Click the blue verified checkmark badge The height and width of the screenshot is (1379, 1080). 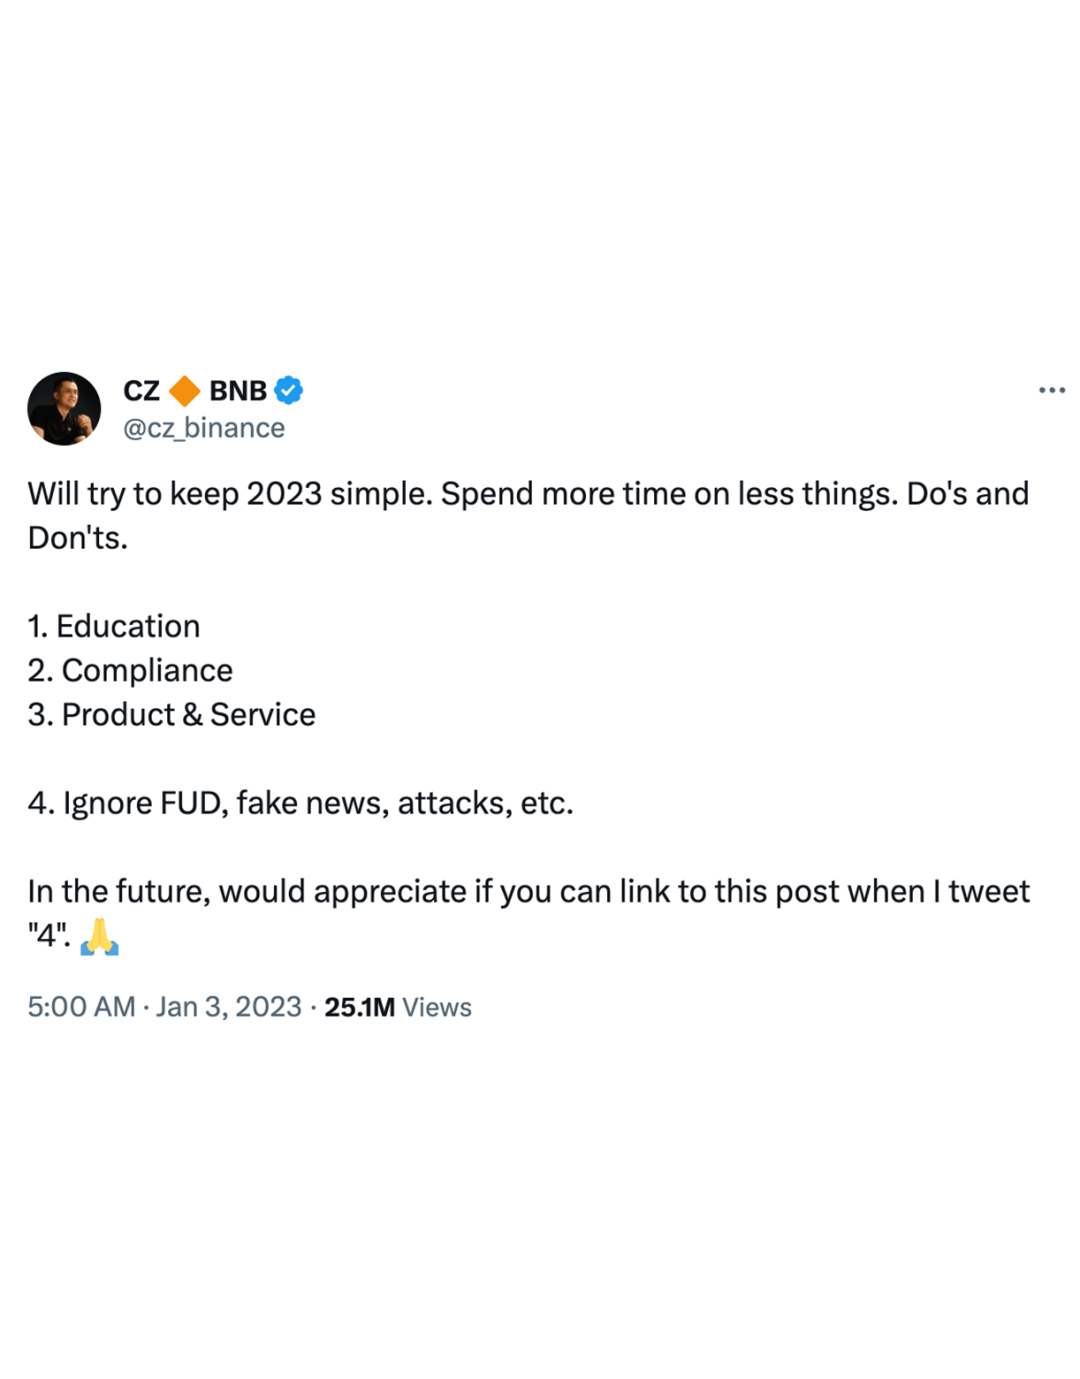[x=289, y=390]
